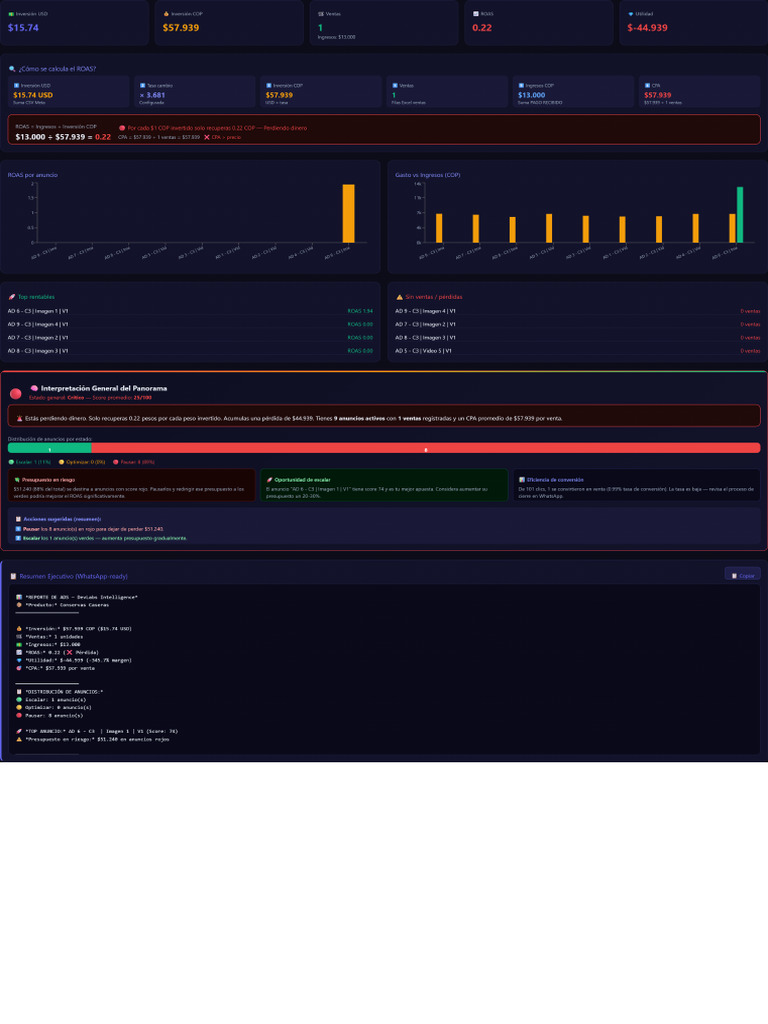Screen dimensions: 768x1024
Task: Click the icon in the Ingresos COP calculation box
Action: 521,86
